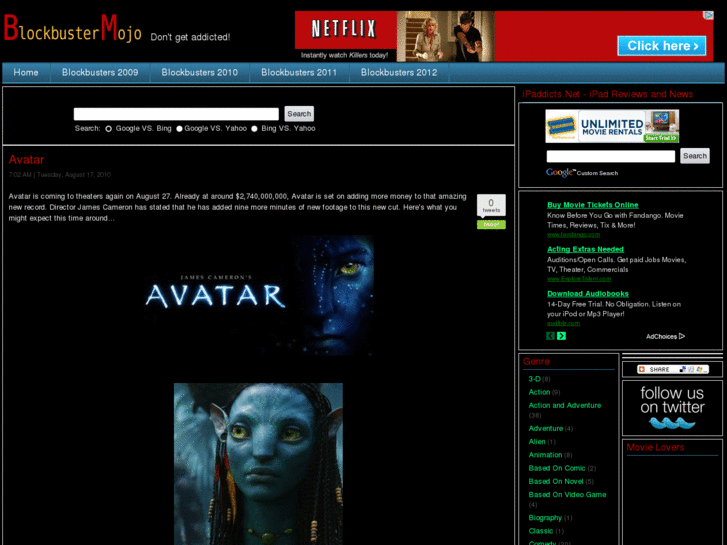
Task: Open Blockbusters 2012 tab
Action: coord(399,72)
